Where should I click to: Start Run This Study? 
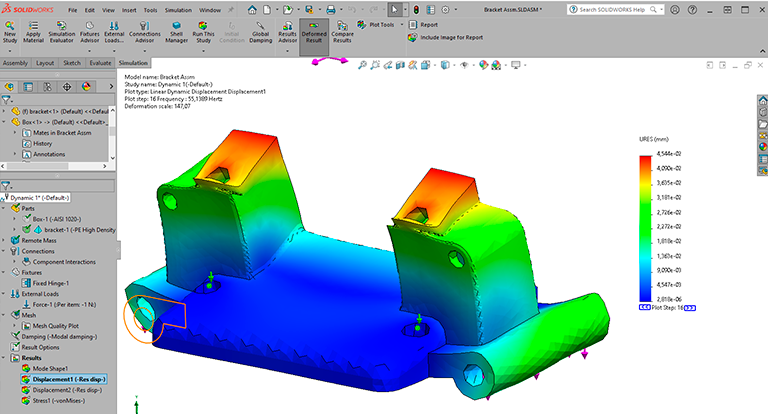point(204,33)
